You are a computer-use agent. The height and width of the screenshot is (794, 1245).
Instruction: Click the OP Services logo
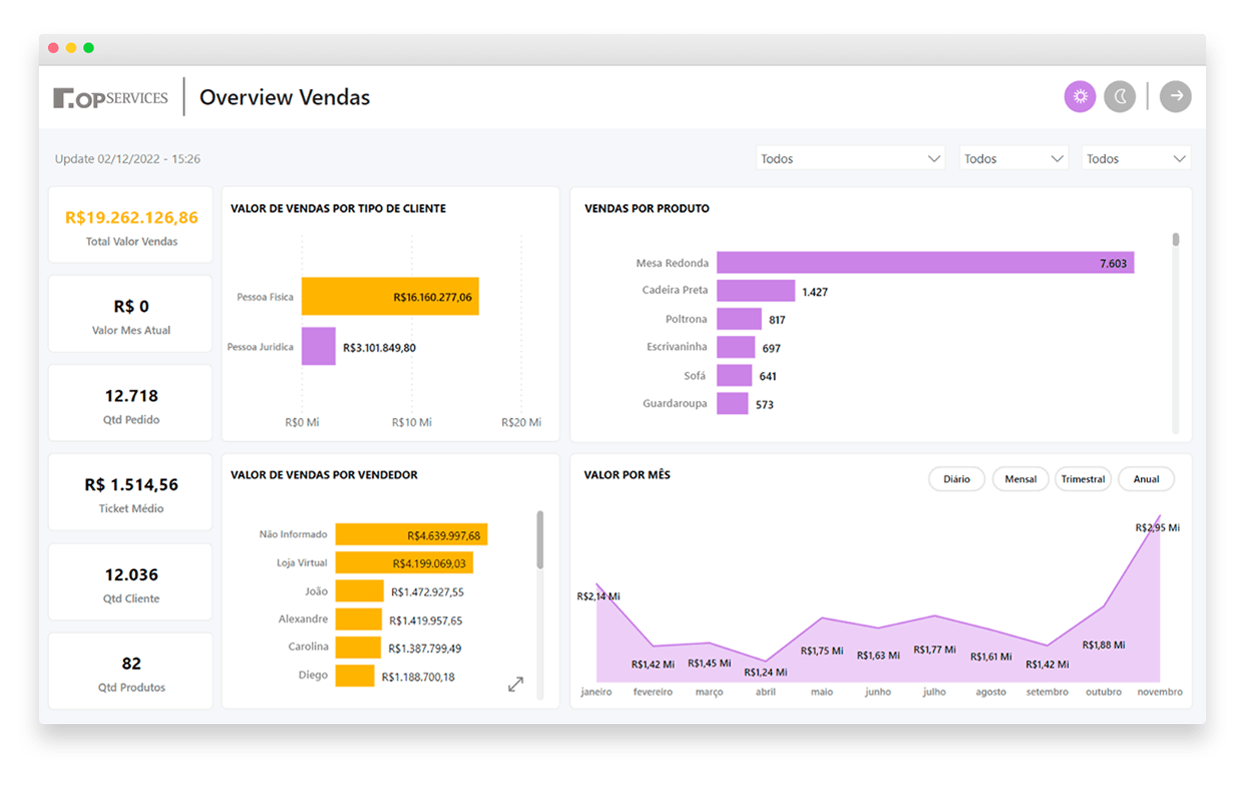pyautogui.click(x=111, y=98)
